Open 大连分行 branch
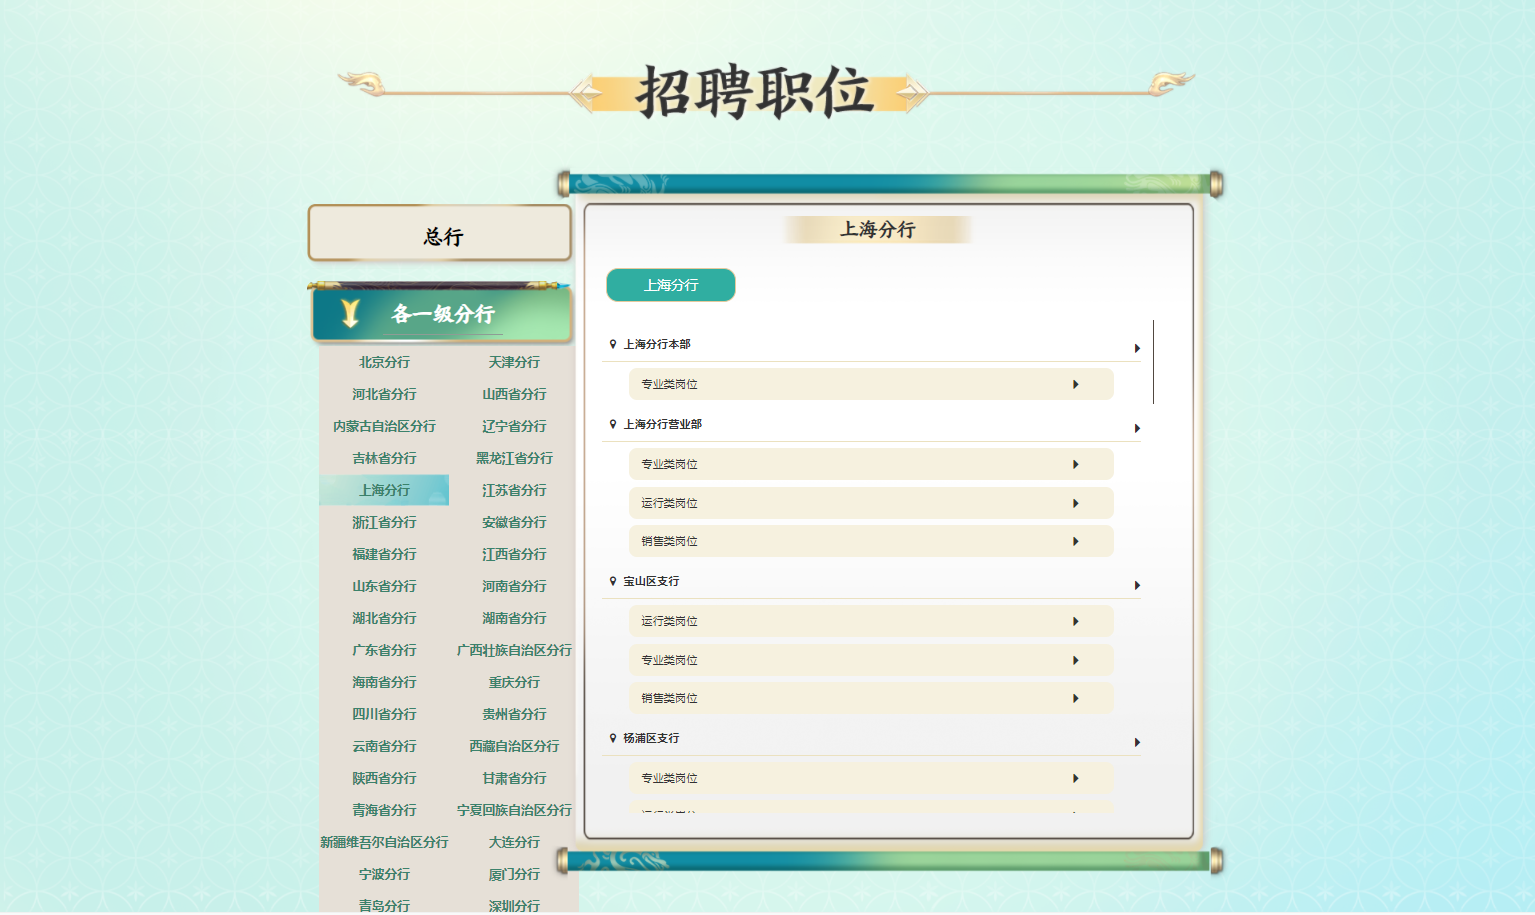The width and height of the screenshot is (1535, 915). click(514, 842)
